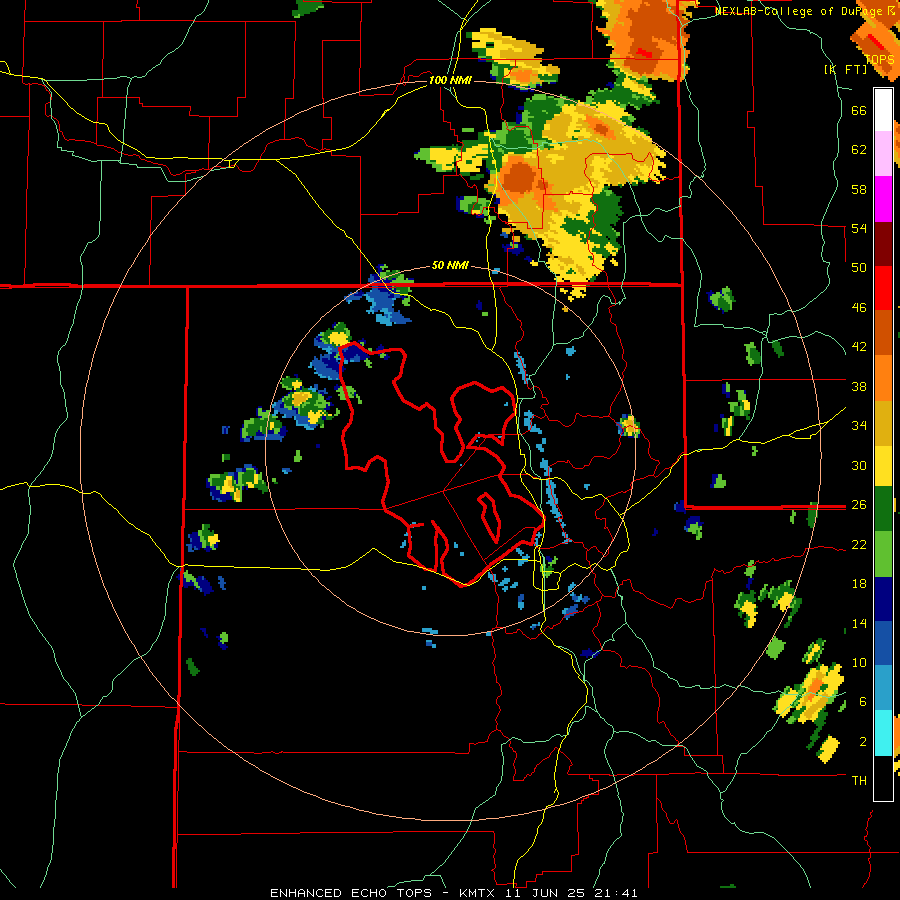The width and height of the screenshot is (900, 900).
Task: Click the white swatch in the tops legend
Action: pos(883,110)
